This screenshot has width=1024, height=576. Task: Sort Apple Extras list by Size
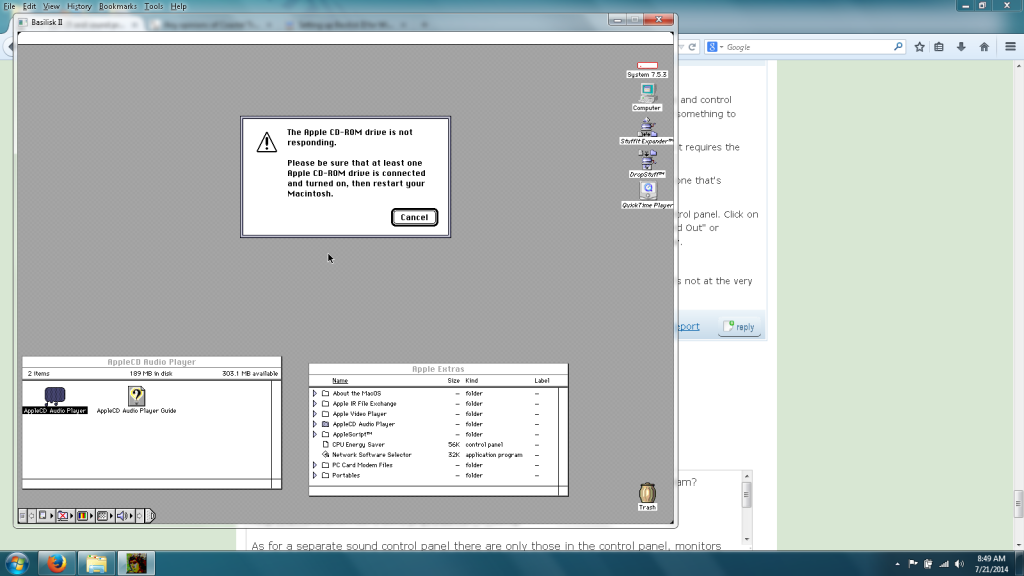(x=453, y=381)
